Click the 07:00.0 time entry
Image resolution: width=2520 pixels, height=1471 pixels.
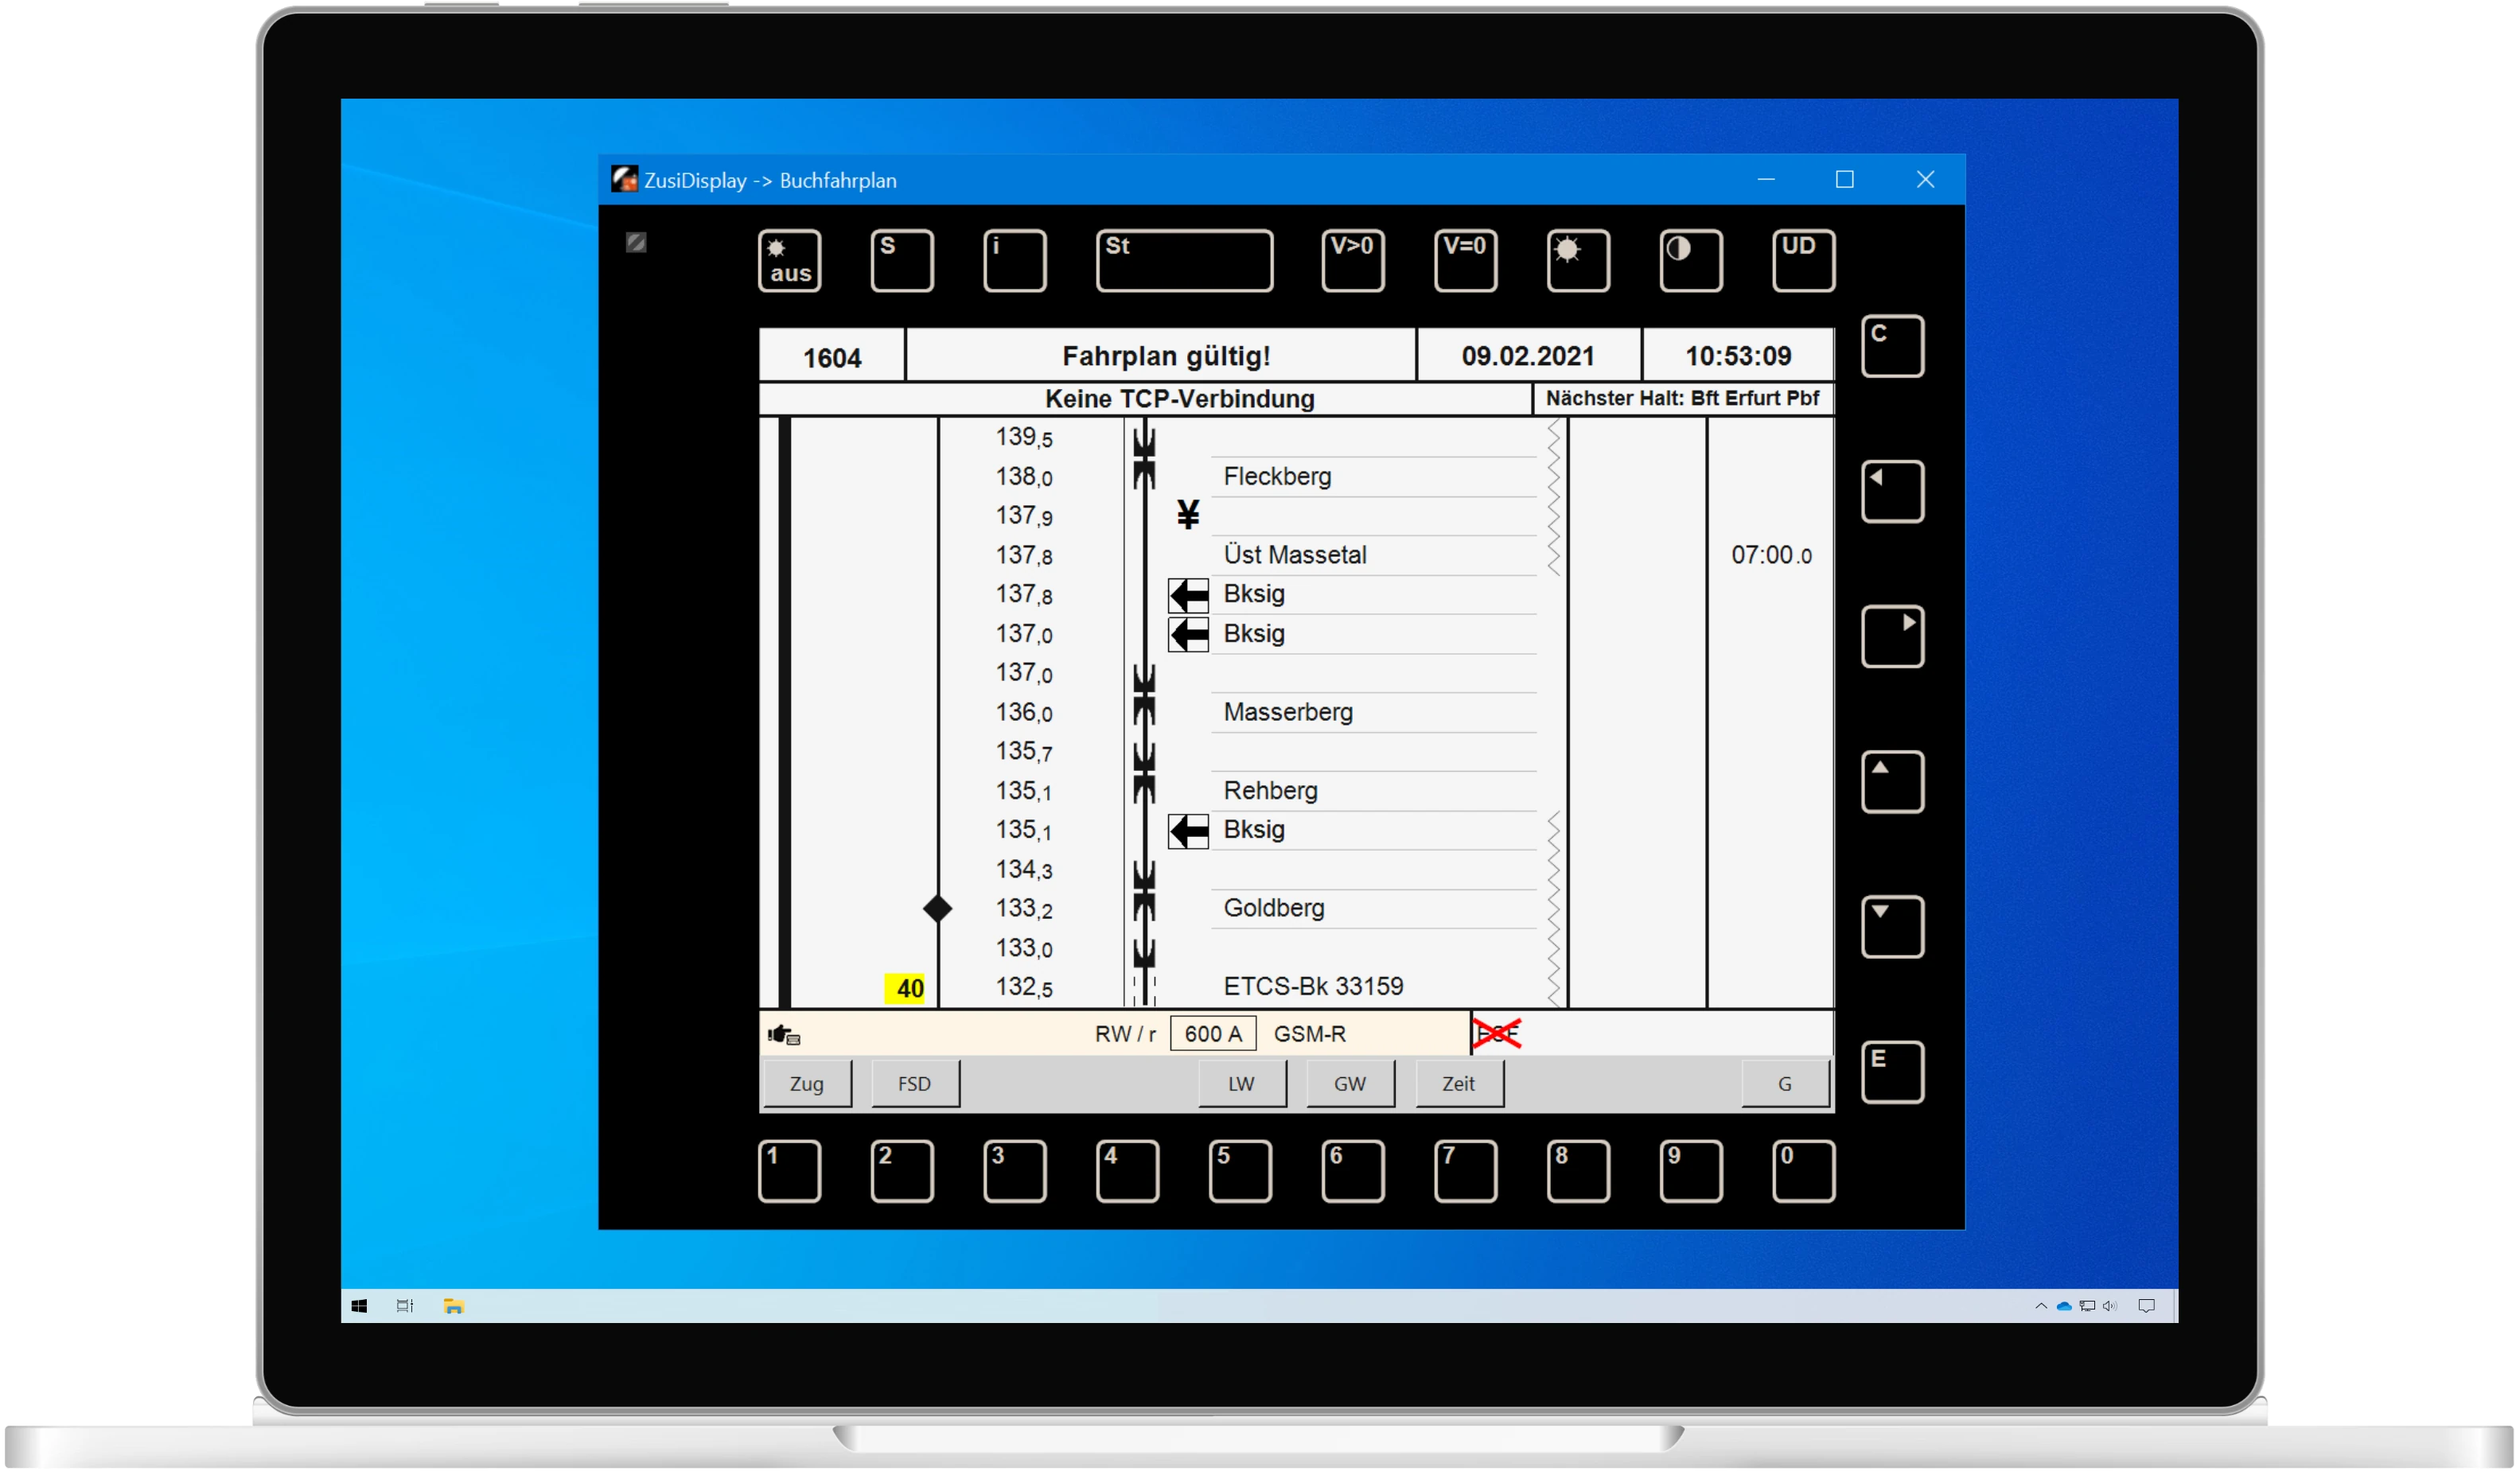pos(1771,555)
